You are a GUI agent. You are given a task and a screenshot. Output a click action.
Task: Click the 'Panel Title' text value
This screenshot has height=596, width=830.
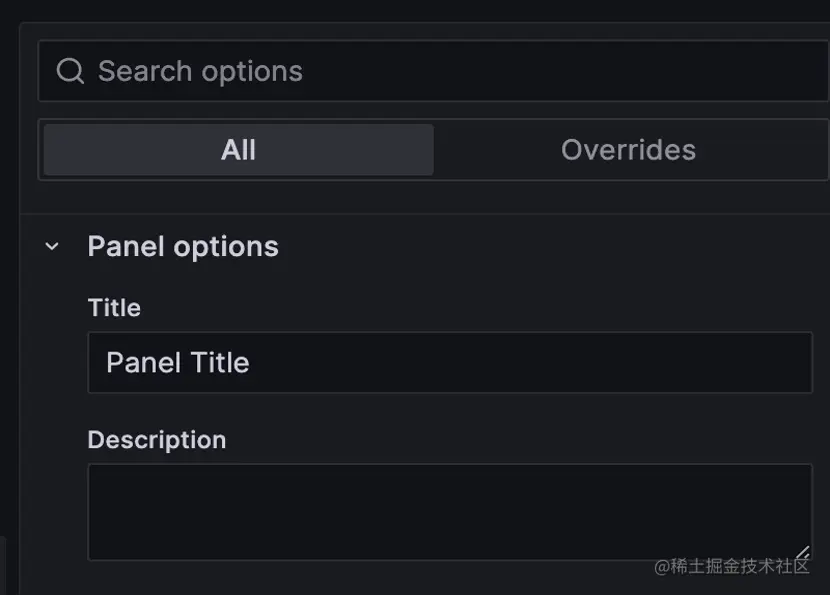(x=177, y=362)
